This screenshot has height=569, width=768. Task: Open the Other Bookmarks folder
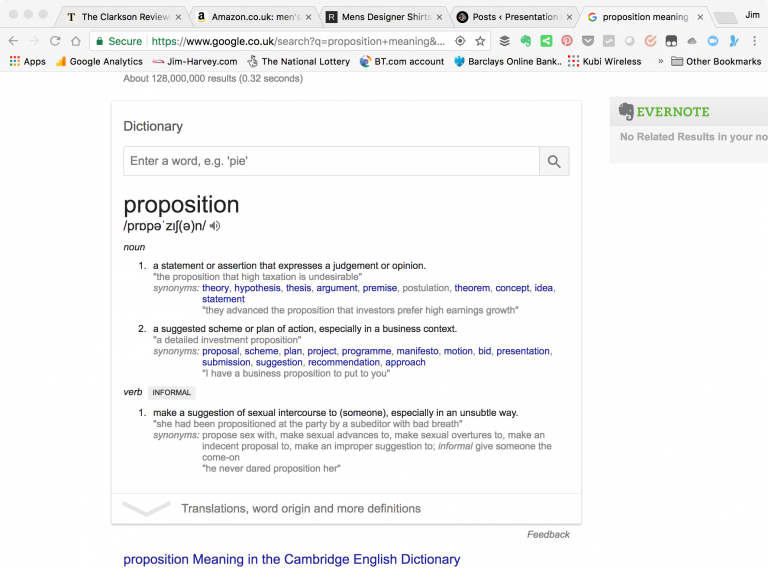tap(716, 61)
